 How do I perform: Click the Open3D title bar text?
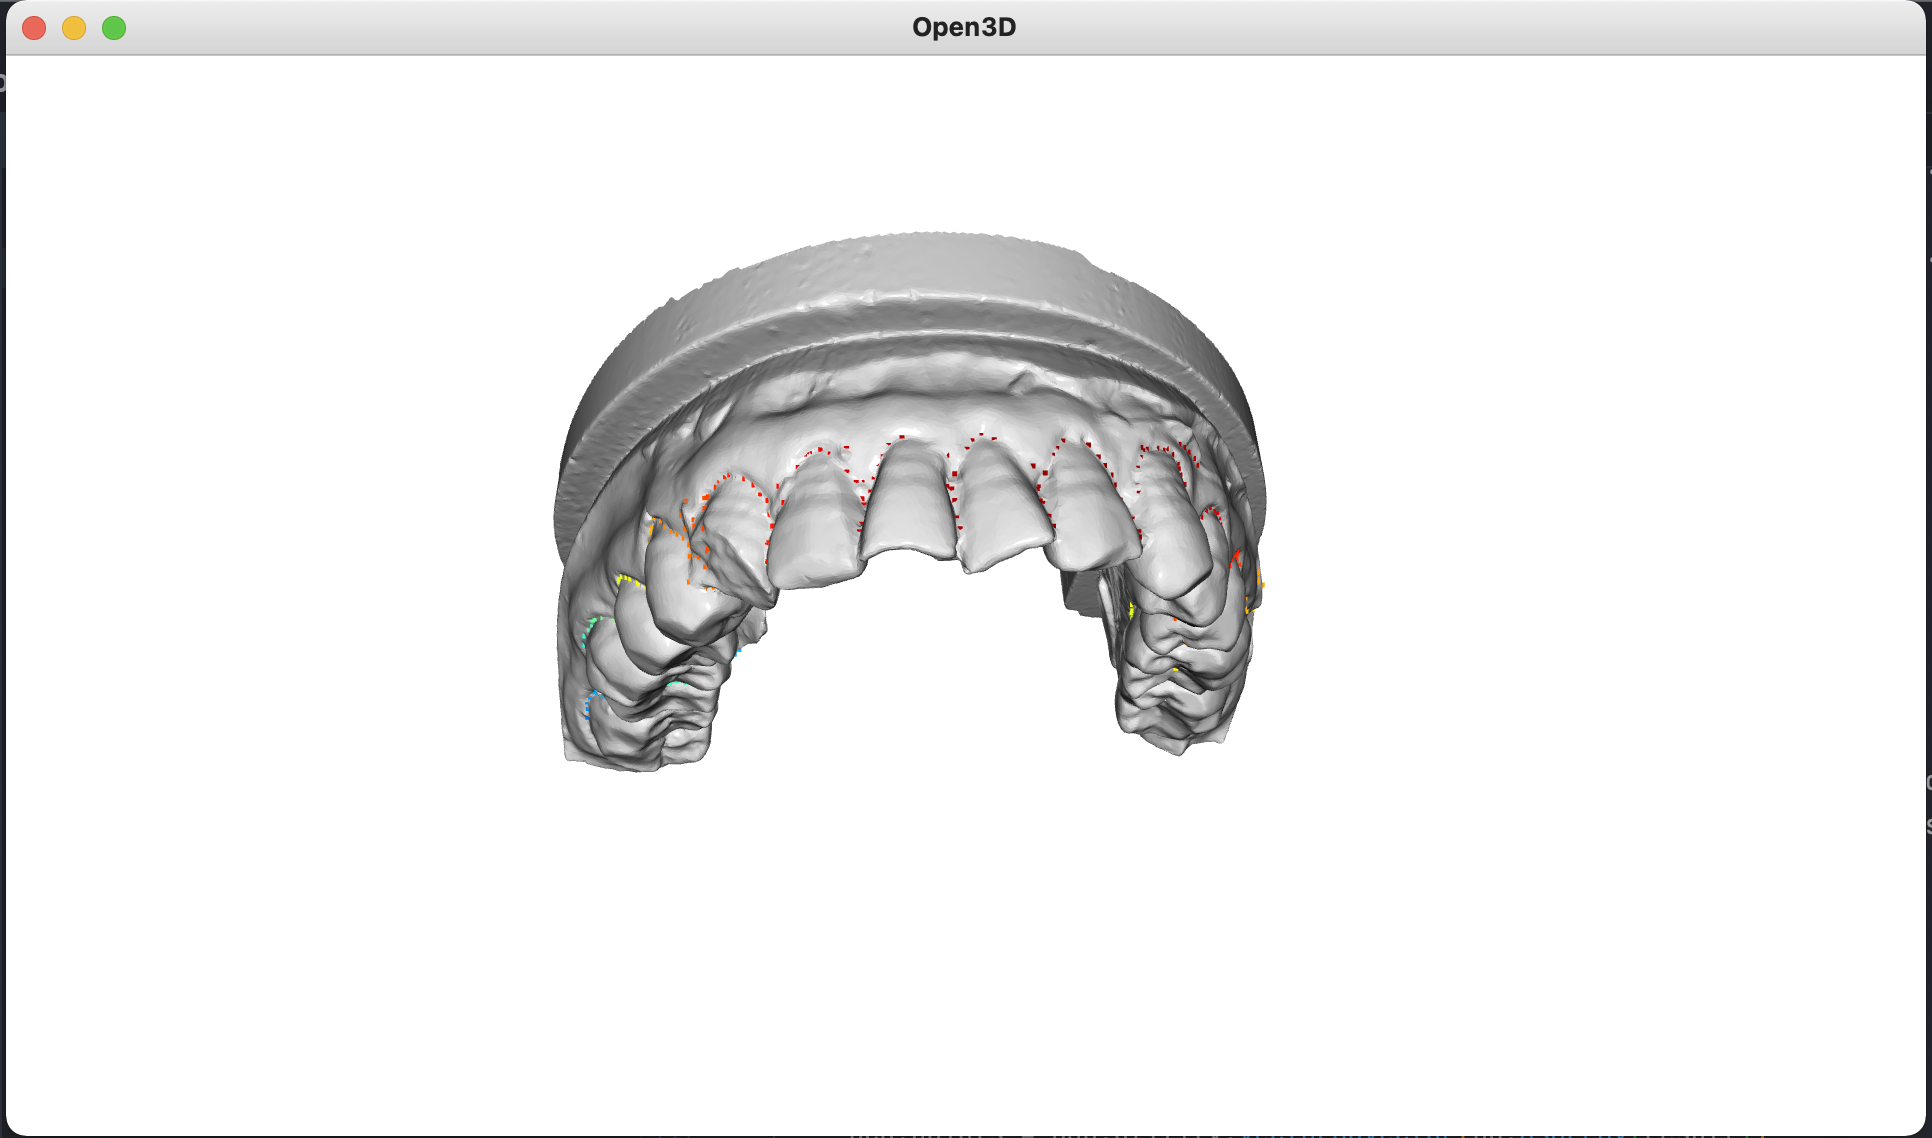tap(963, 27)
